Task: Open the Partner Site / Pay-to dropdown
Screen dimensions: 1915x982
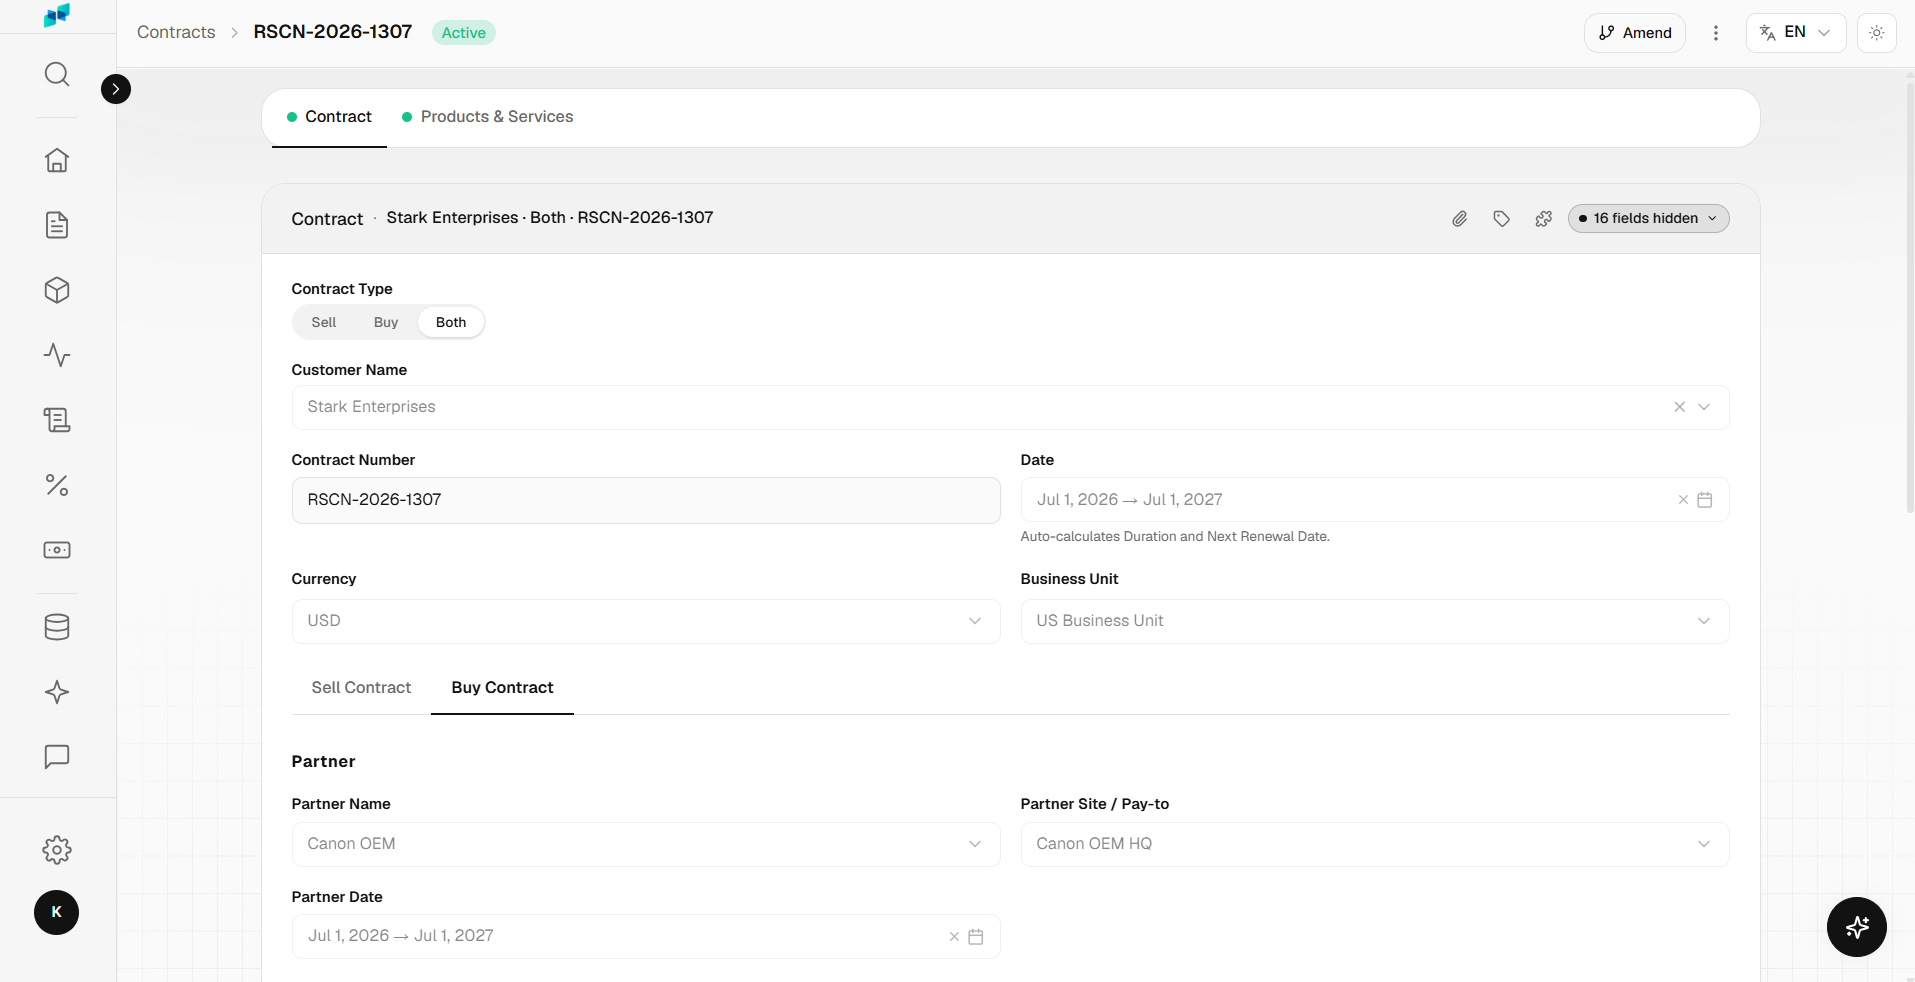Action: coord(1375,844)
